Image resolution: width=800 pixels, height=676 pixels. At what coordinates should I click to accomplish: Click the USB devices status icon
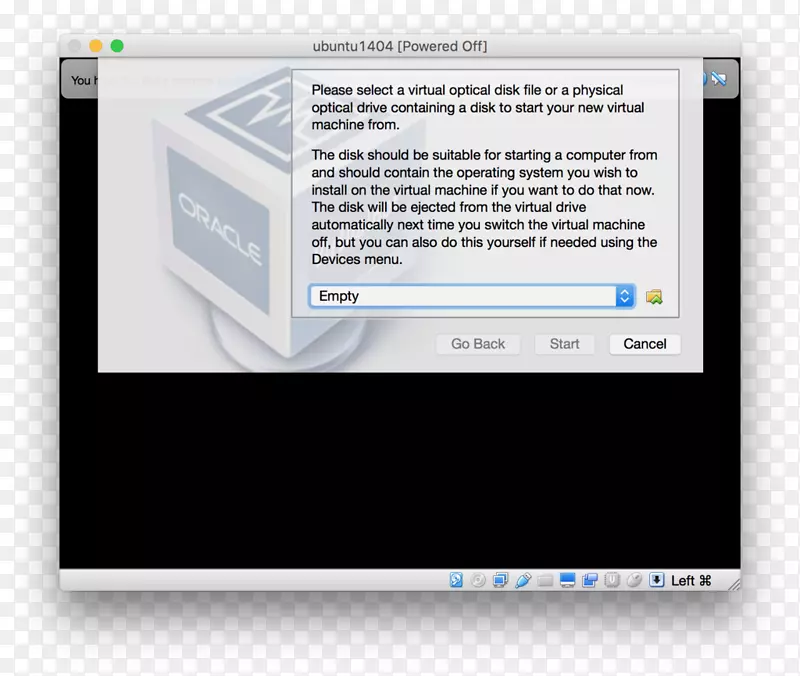pos(522,579)
